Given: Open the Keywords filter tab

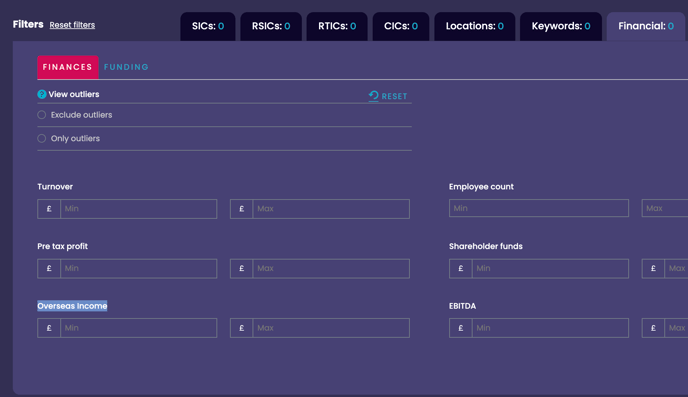Looking at the screenshot, I should (x=561, y=26).
